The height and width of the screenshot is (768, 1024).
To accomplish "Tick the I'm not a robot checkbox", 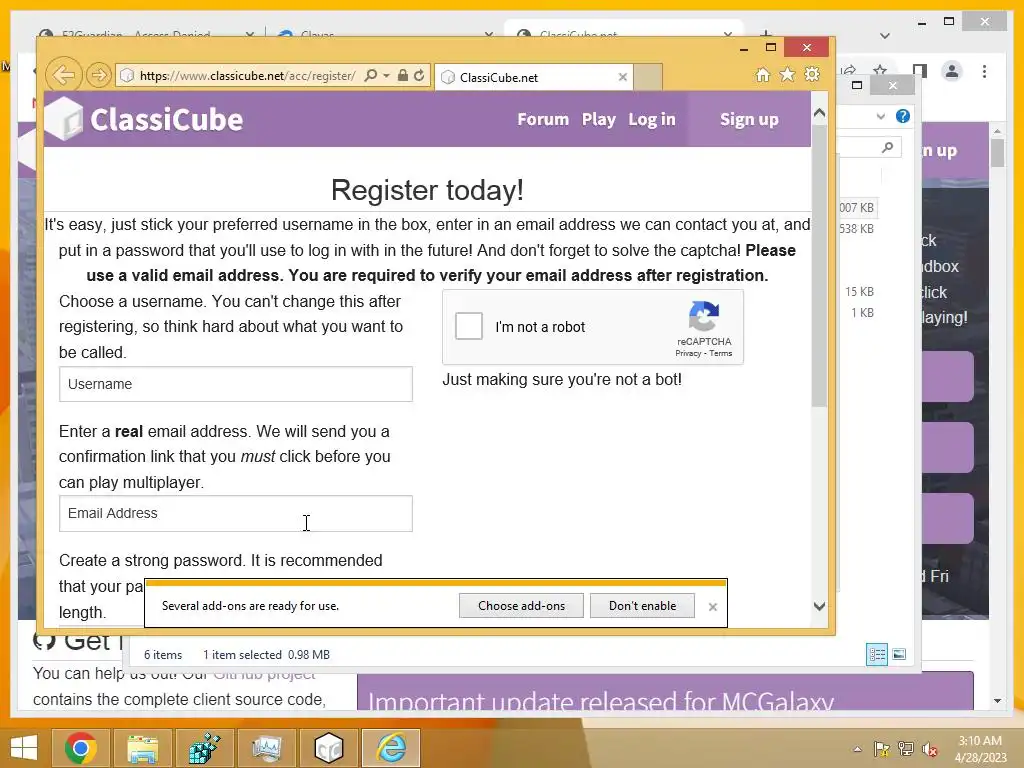I will click(x=469, y=326).
